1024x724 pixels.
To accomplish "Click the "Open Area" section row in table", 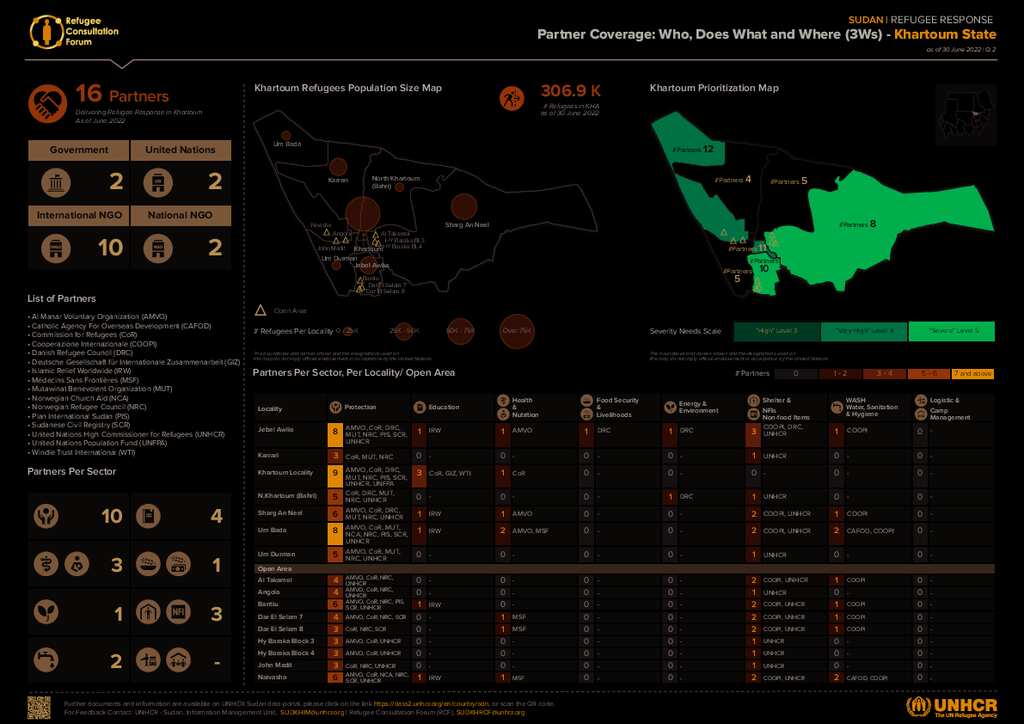I will tap(624, 569).
